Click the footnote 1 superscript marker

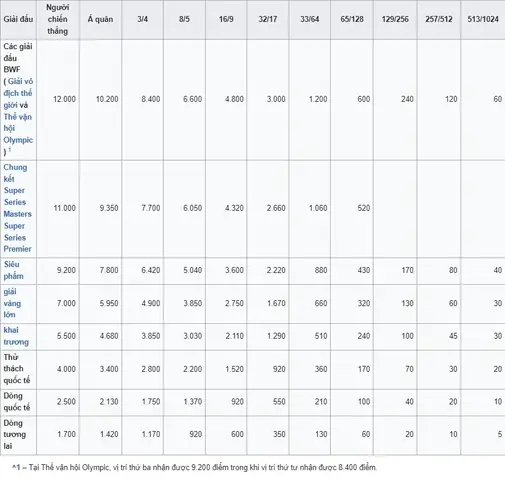[10, 149]
